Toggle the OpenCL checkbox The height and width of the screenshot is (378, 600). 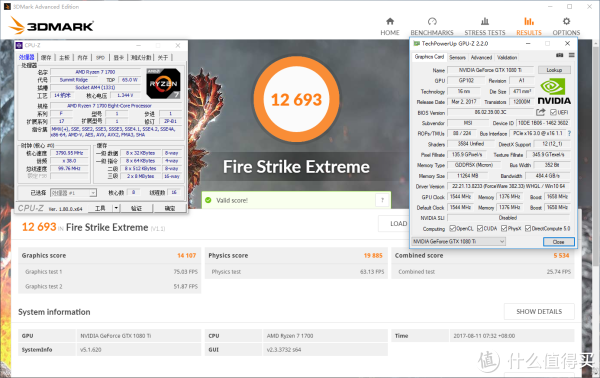coord(452,228)
